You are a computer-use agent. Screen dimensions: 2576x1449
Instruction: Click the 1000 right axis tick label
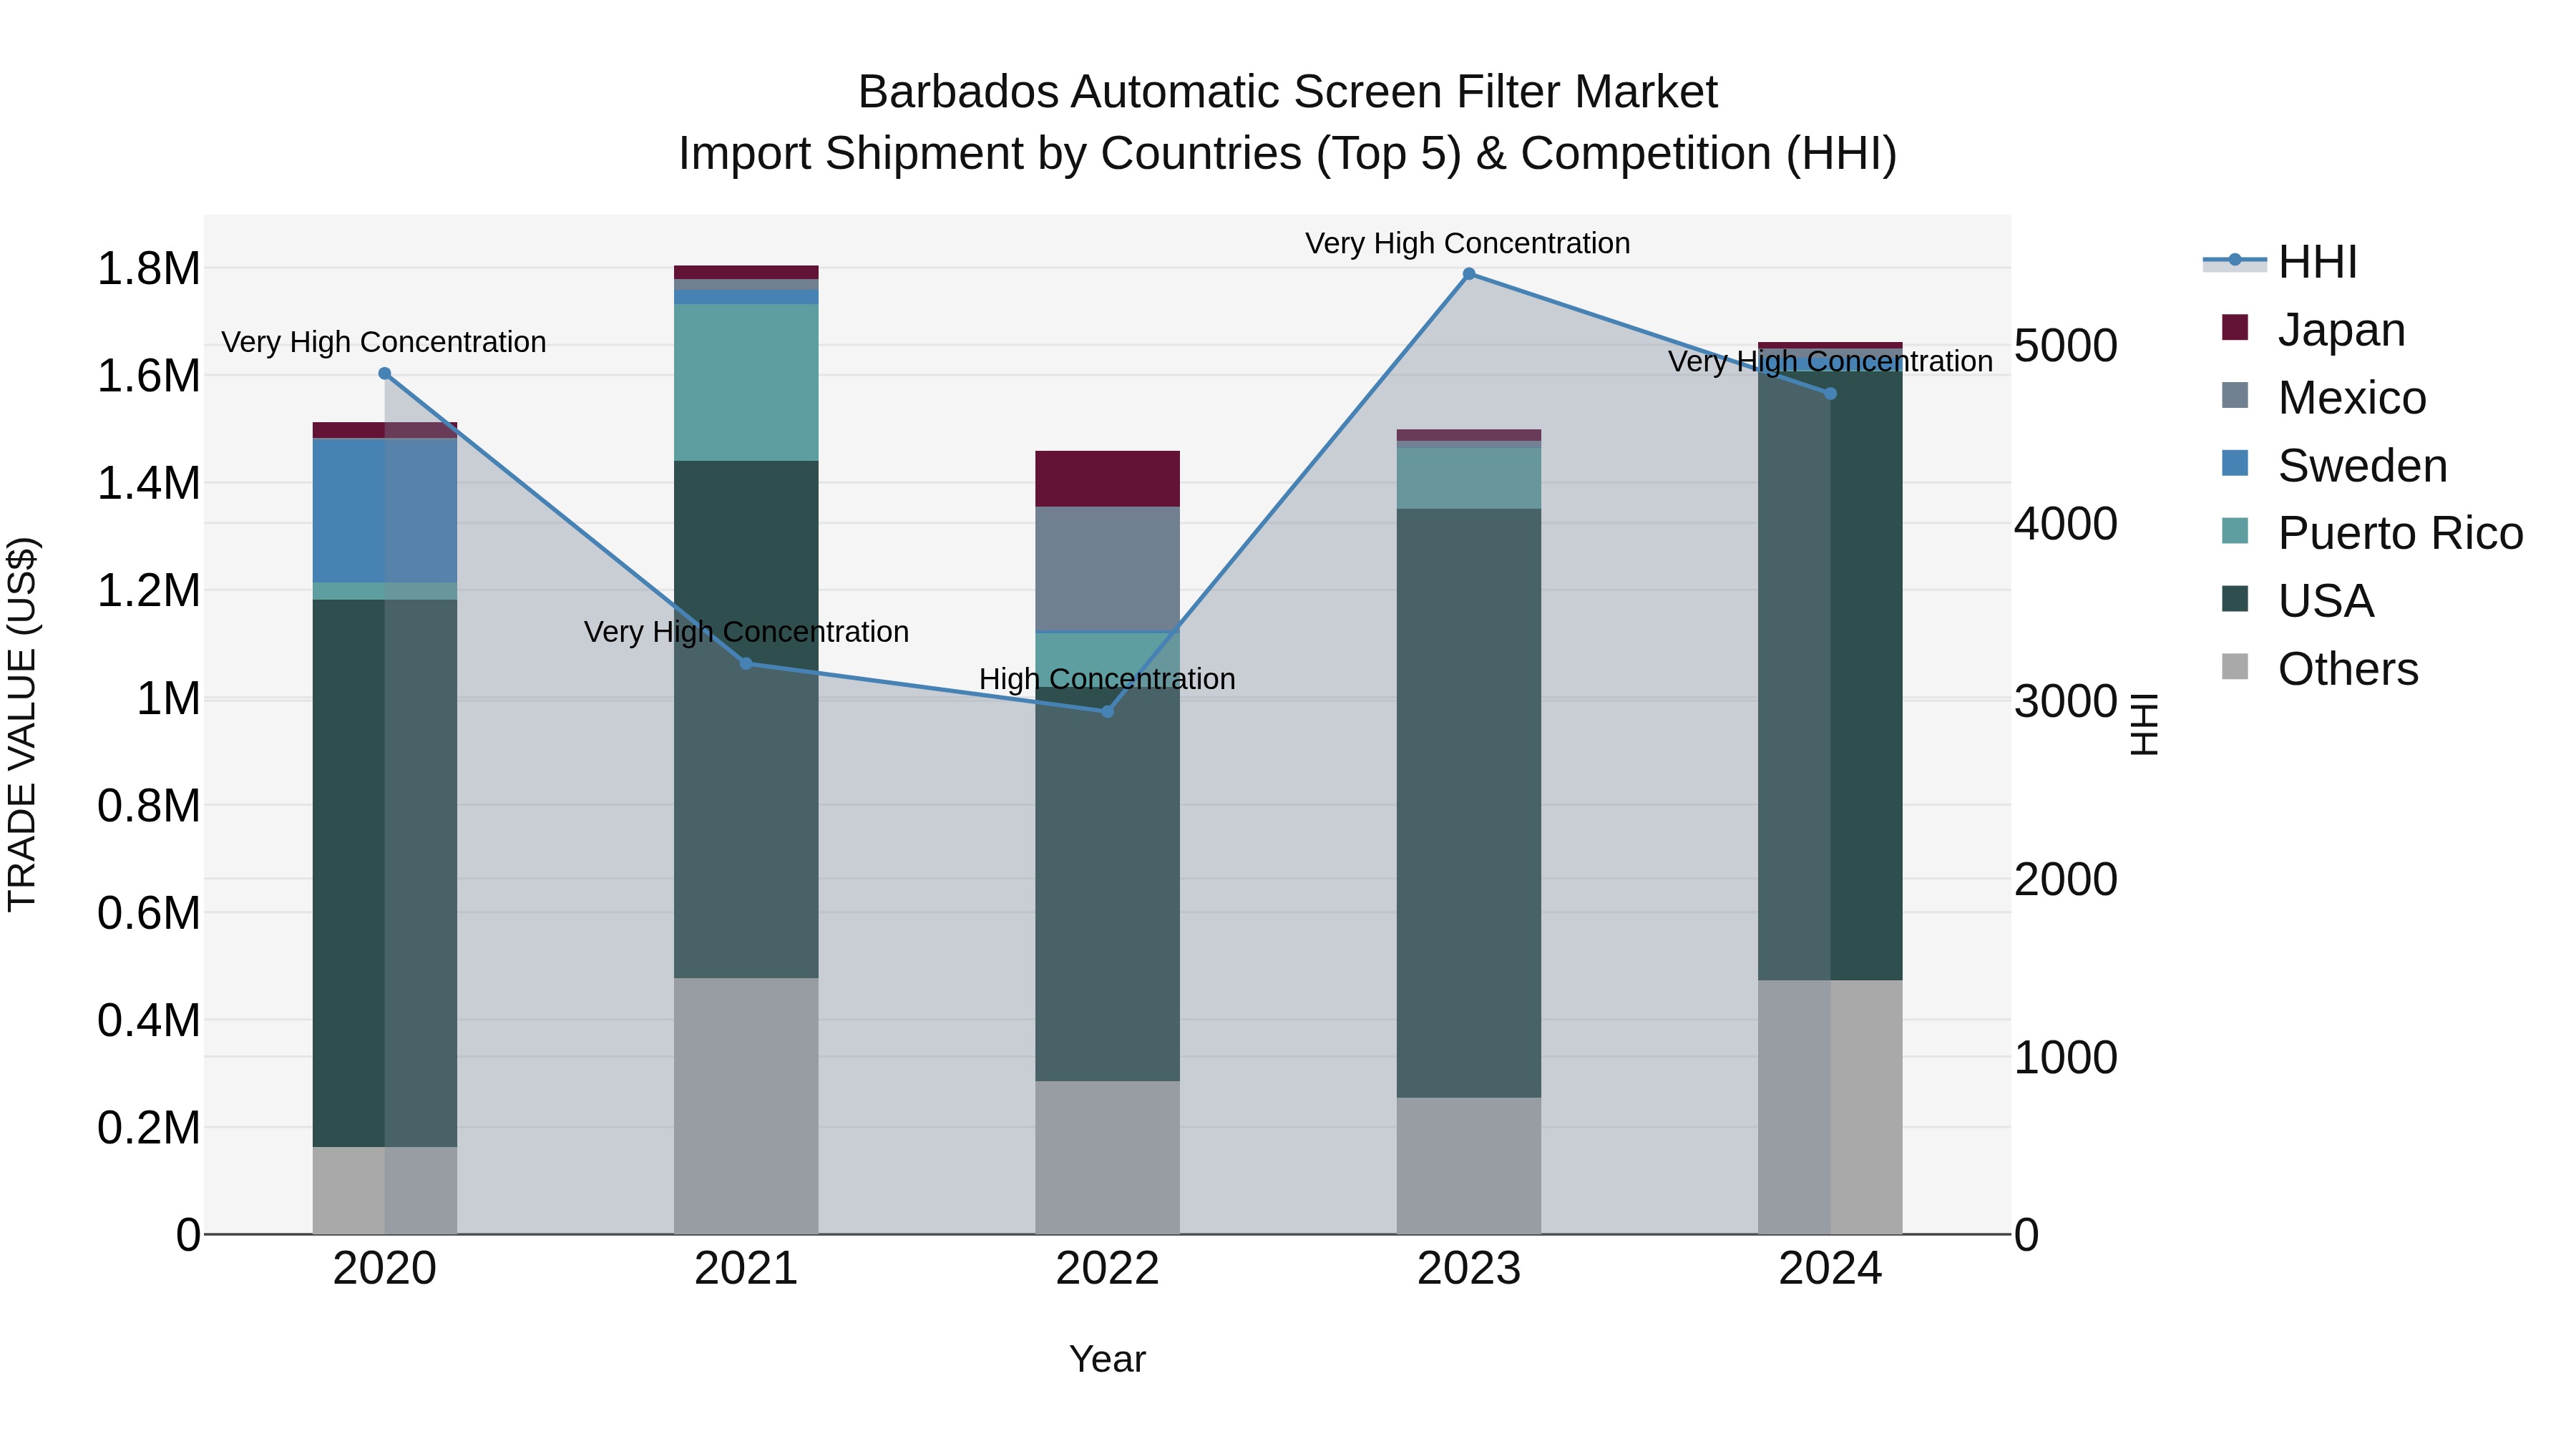point(2066,1058)
